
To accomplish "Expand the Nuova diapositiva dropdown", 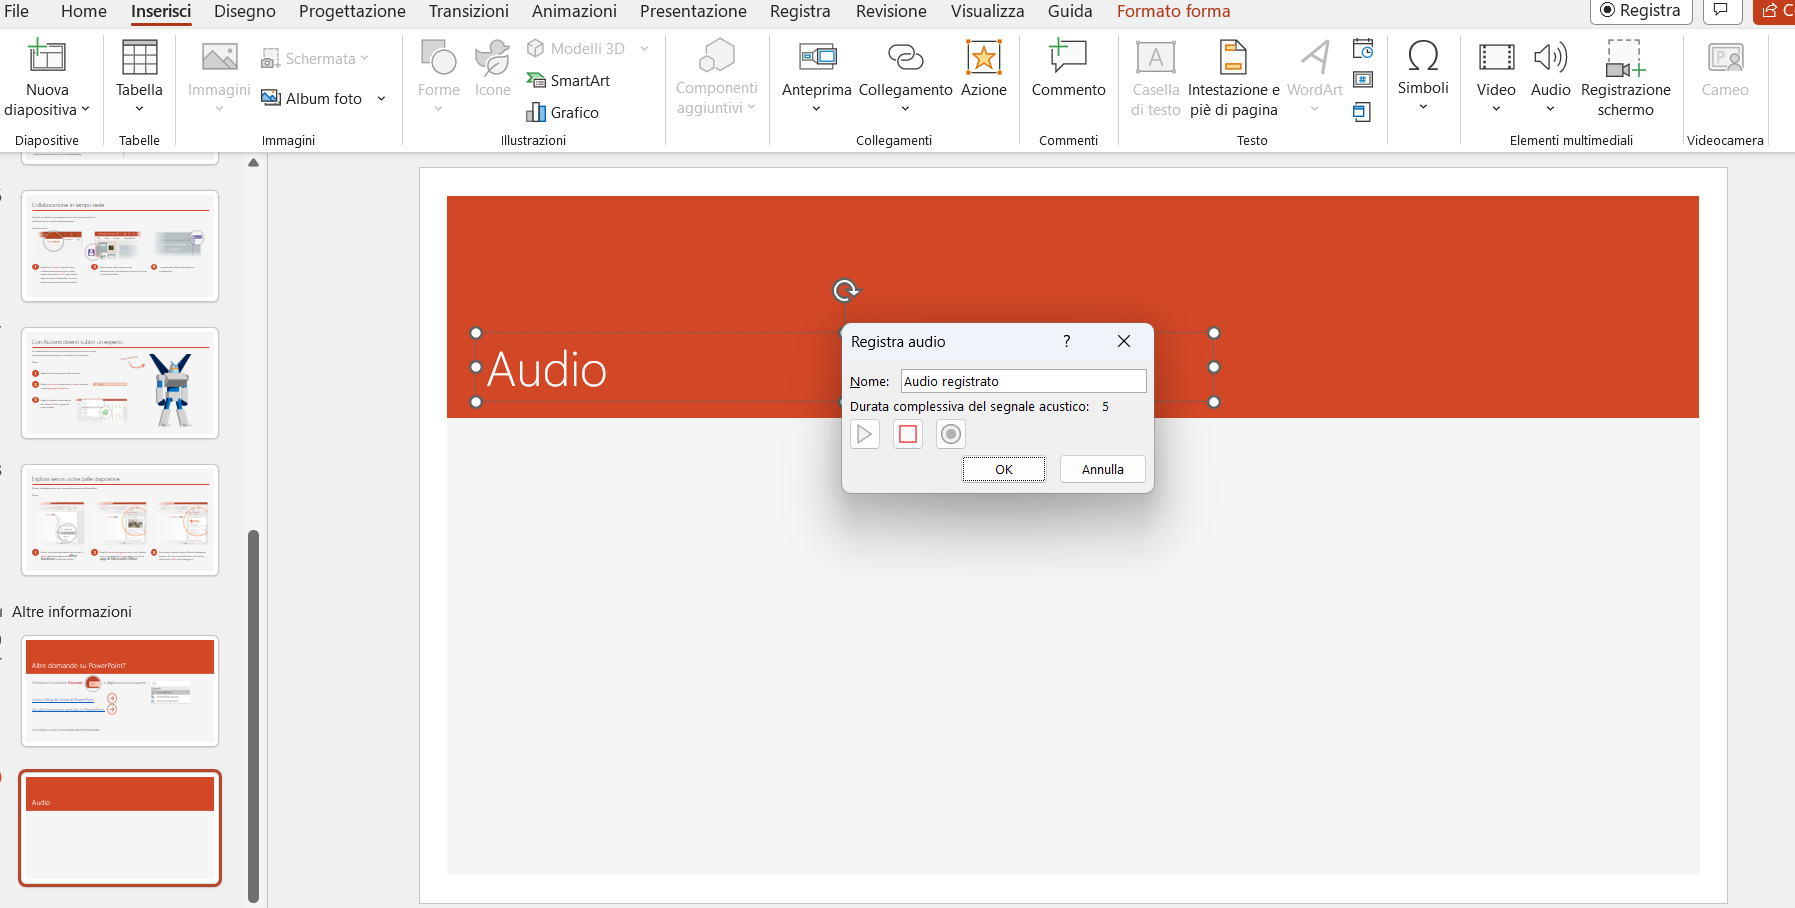I will point(47,109).
